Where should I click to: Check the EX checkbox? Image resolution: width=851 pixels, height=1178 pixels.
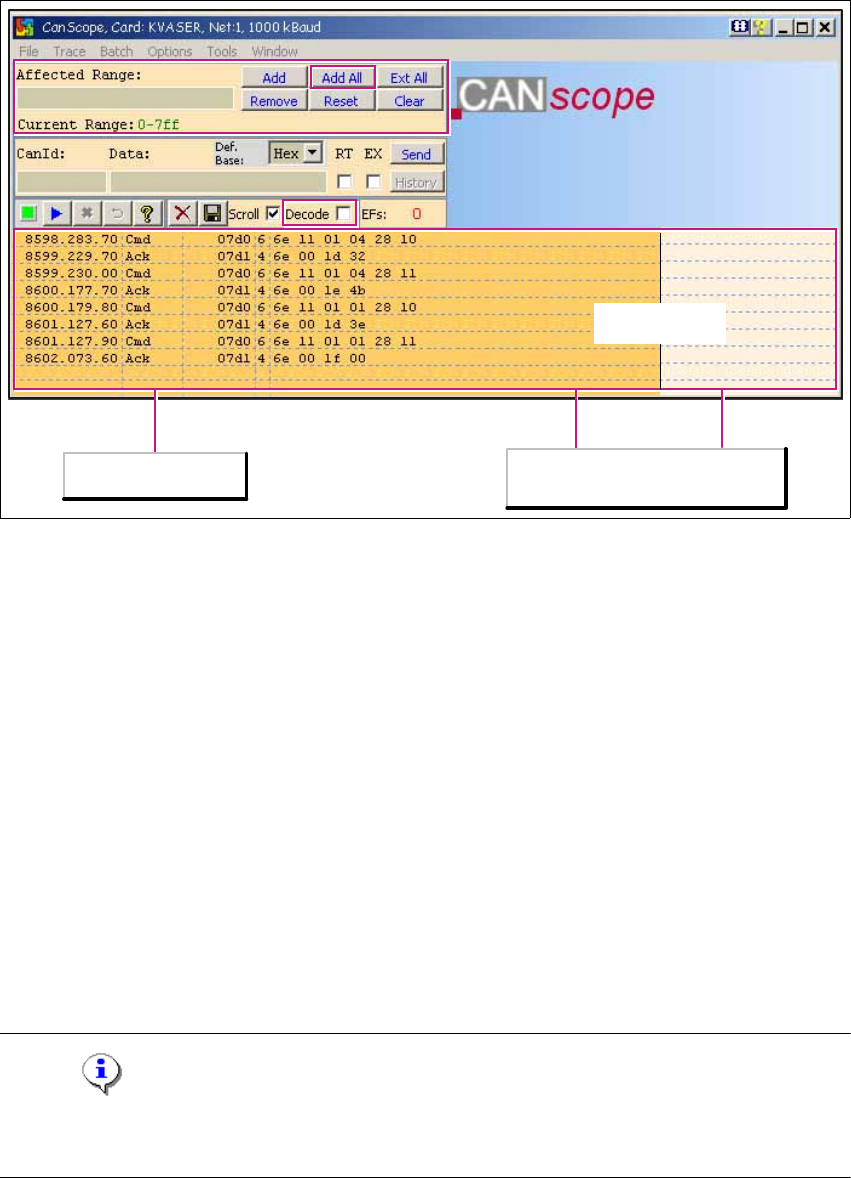coord(373,182)
